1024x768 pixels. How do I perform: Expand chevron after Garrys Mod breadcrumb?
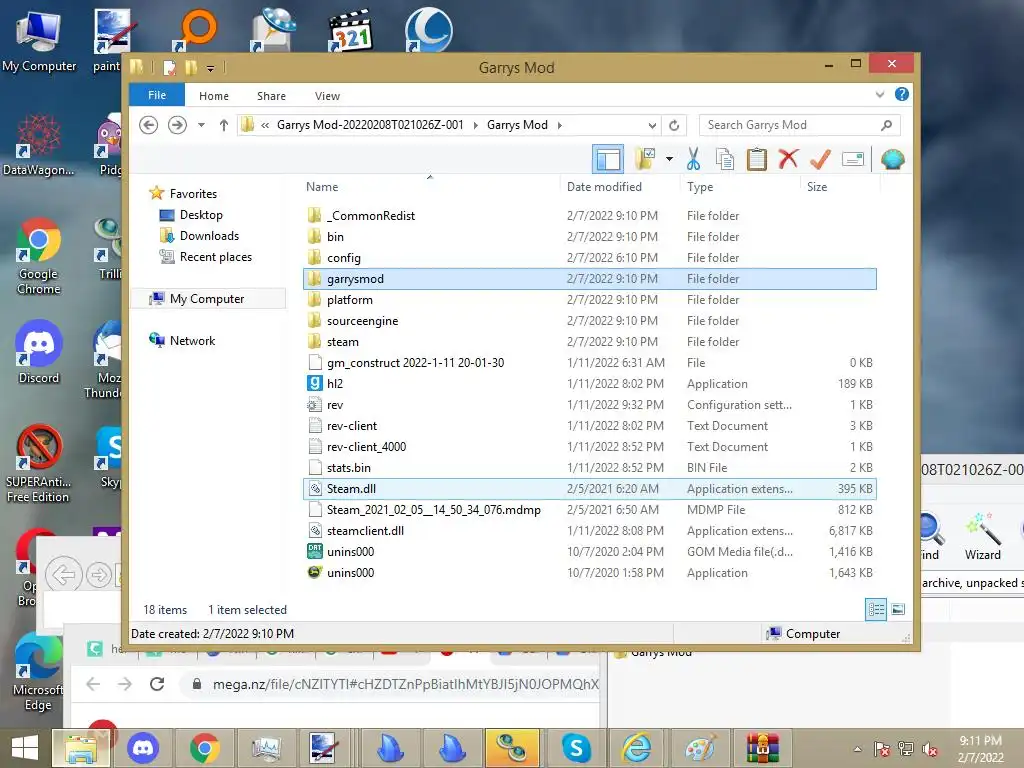560,125
